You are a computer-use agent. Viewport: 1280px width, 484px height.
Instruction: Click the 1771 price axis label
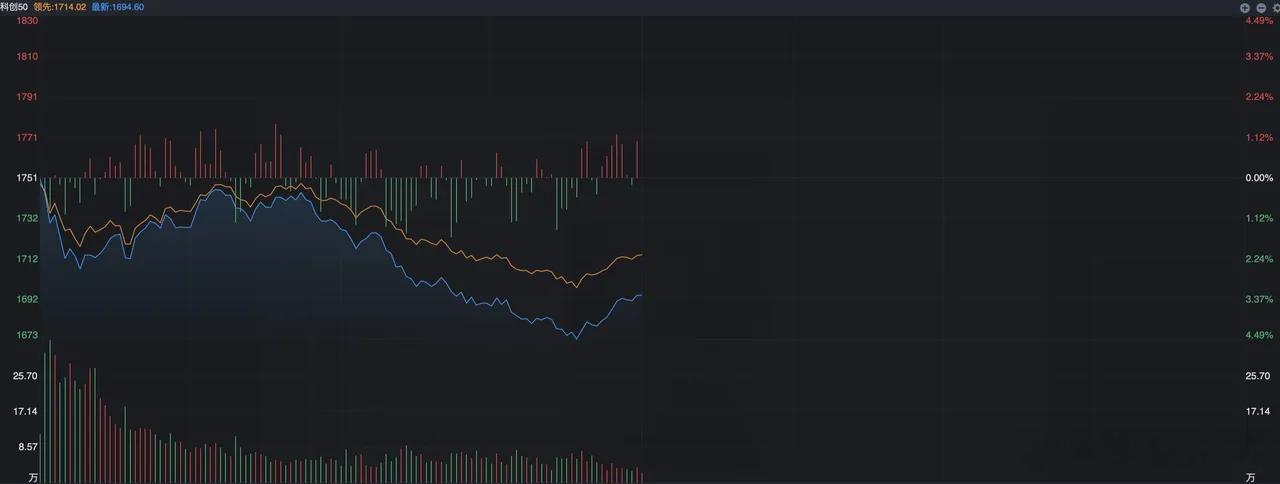click(27, 138)
